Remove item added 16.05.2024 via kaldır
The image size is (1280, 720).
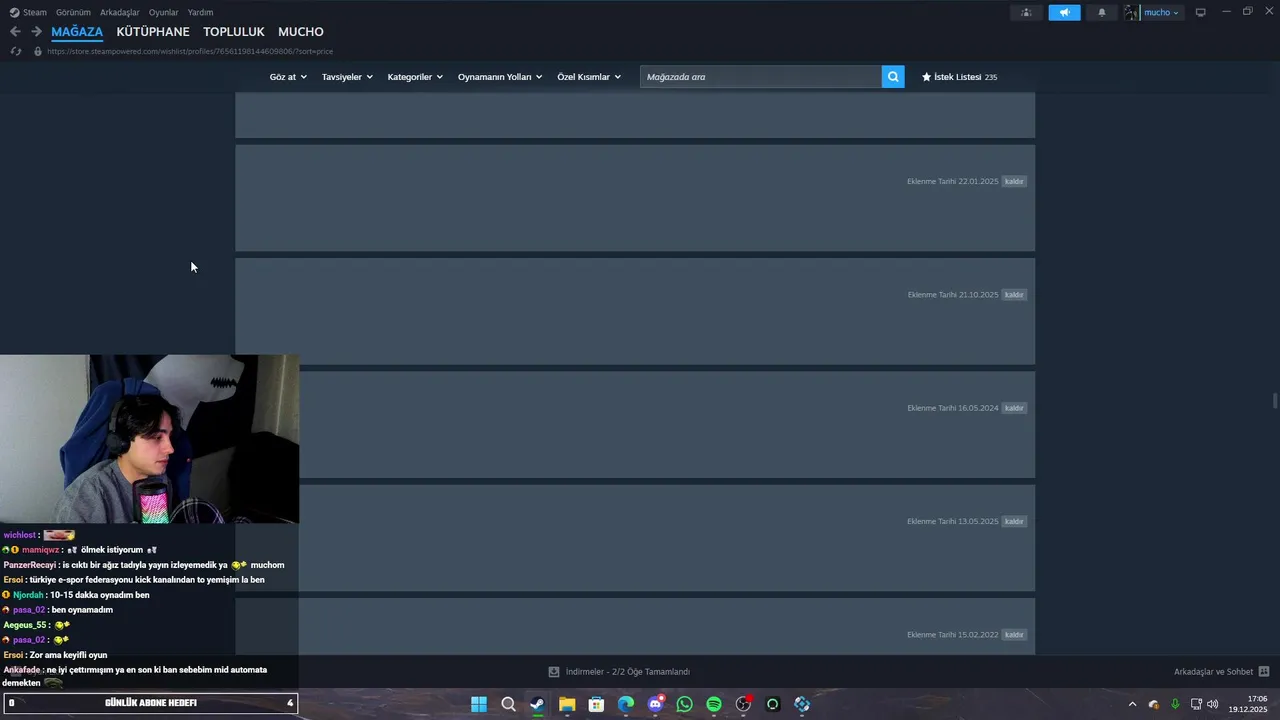(1014, 408)
